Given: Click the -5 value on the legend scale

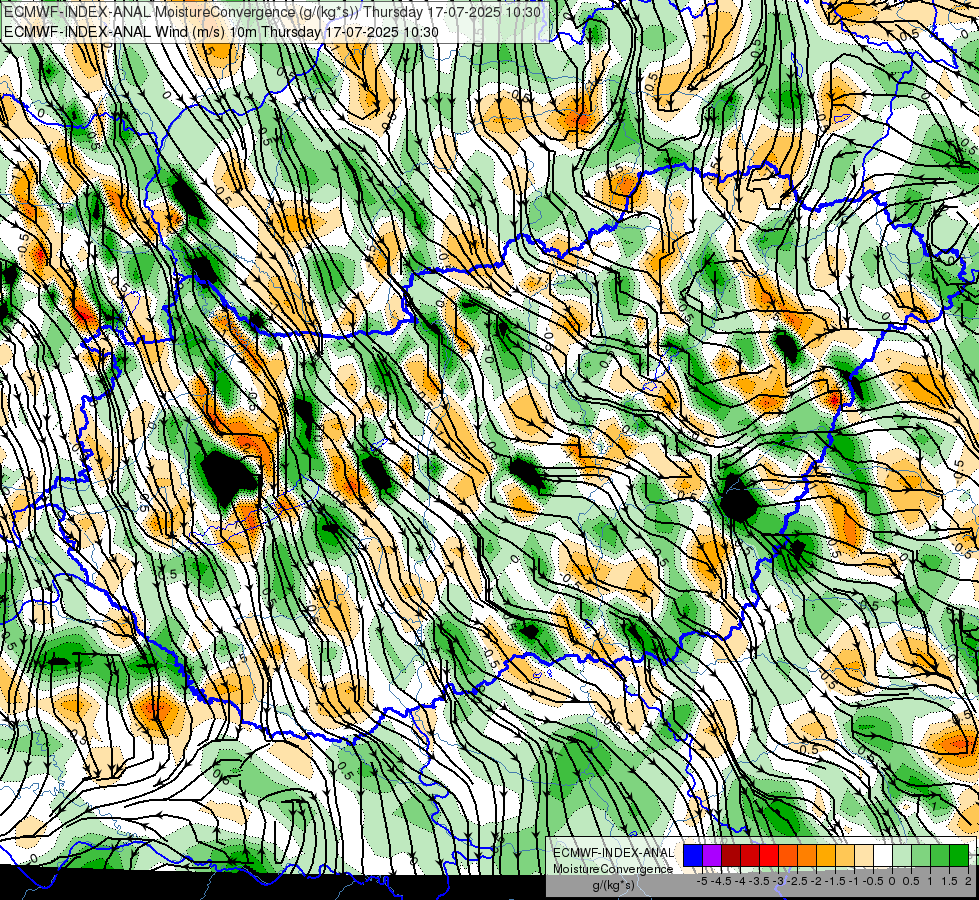Looking at the screenshot, I should point(702,881).
